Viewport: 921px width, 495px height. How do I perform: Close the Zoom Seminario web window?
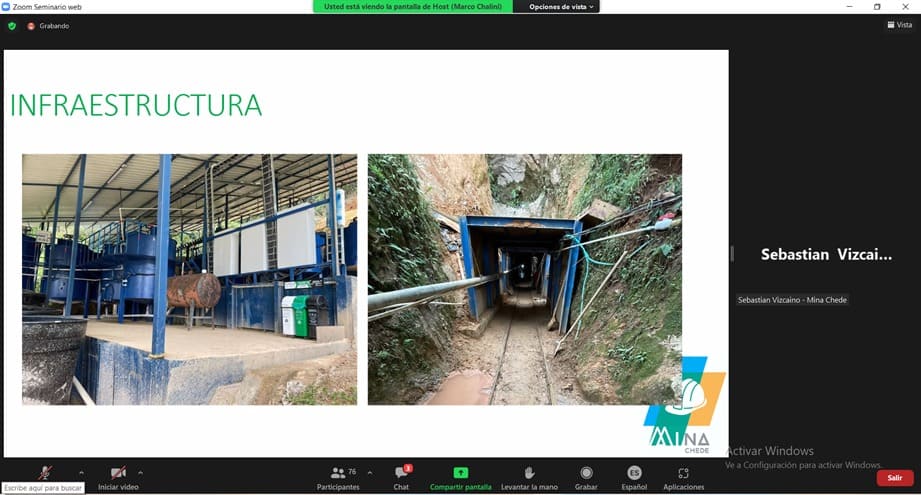click(x=905, y=6)
